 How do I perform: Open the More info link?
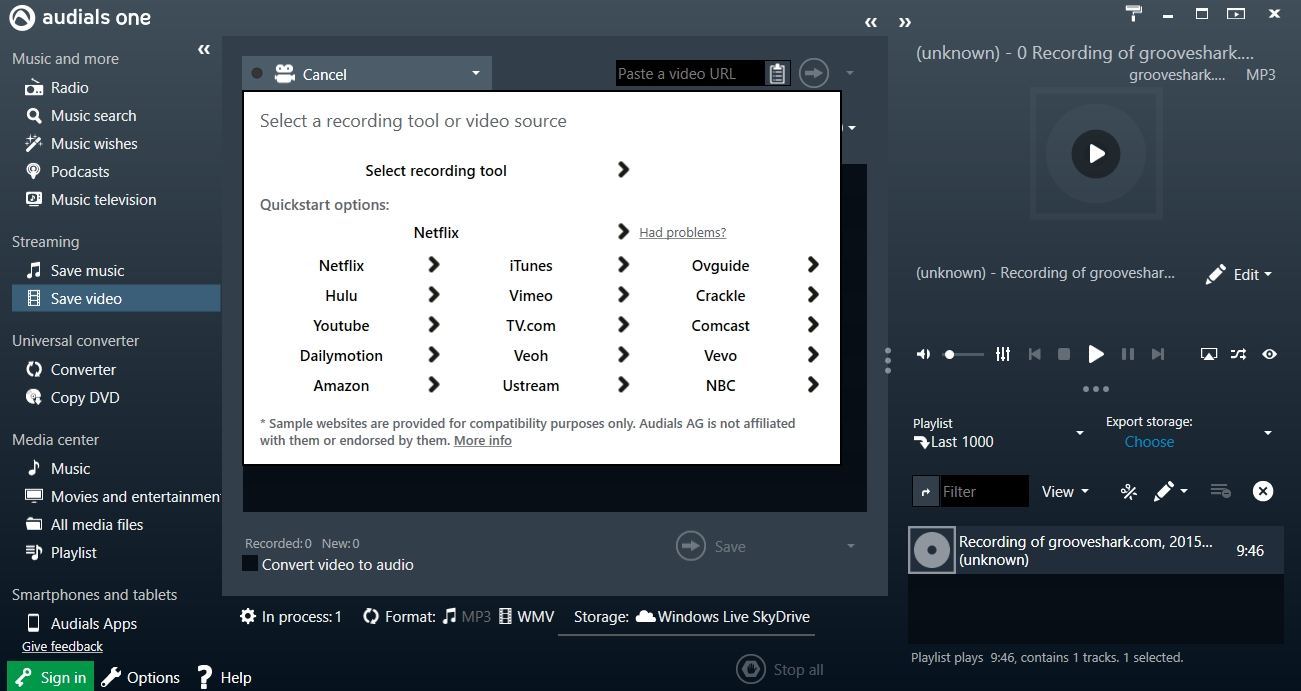pos(482,440)
